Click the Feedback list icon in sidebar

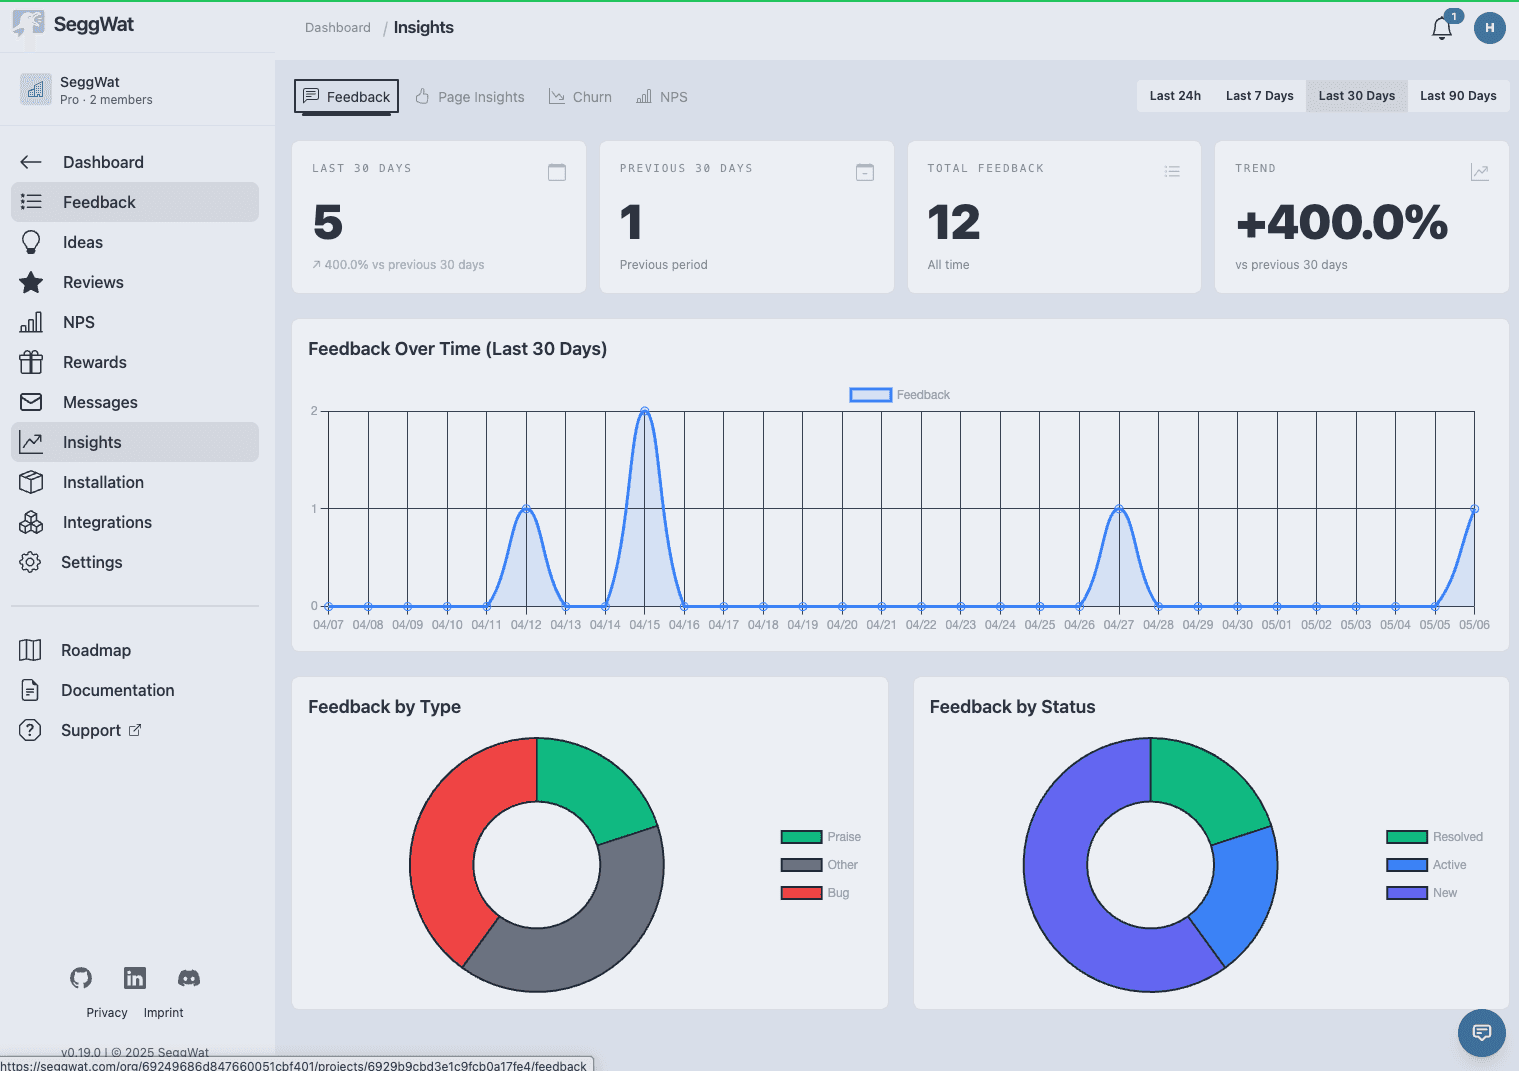coord(31,202)
